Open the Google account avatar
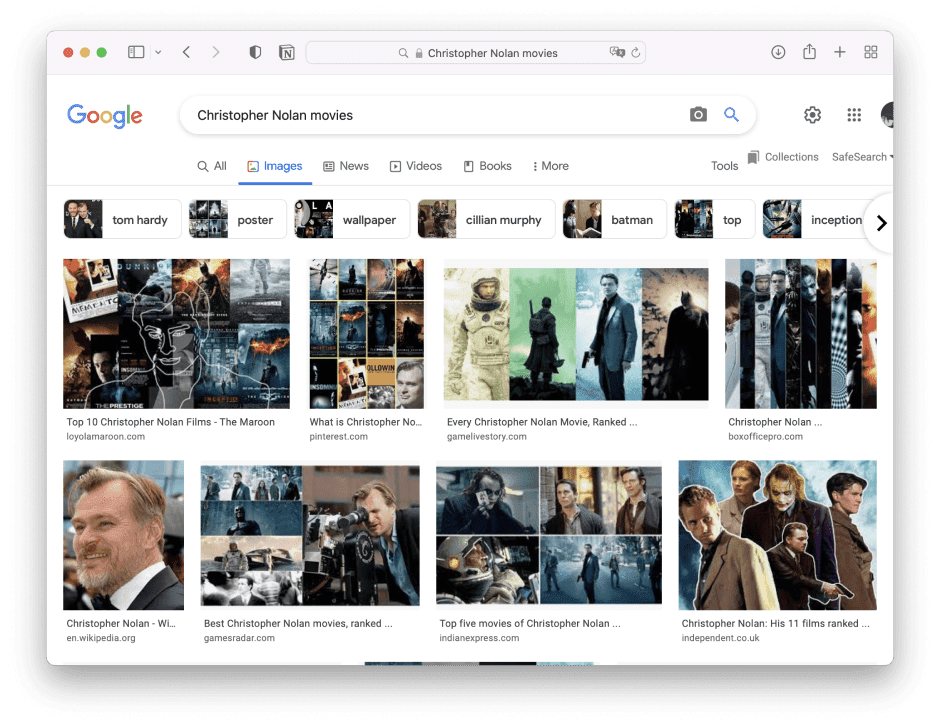 point(887,115)
